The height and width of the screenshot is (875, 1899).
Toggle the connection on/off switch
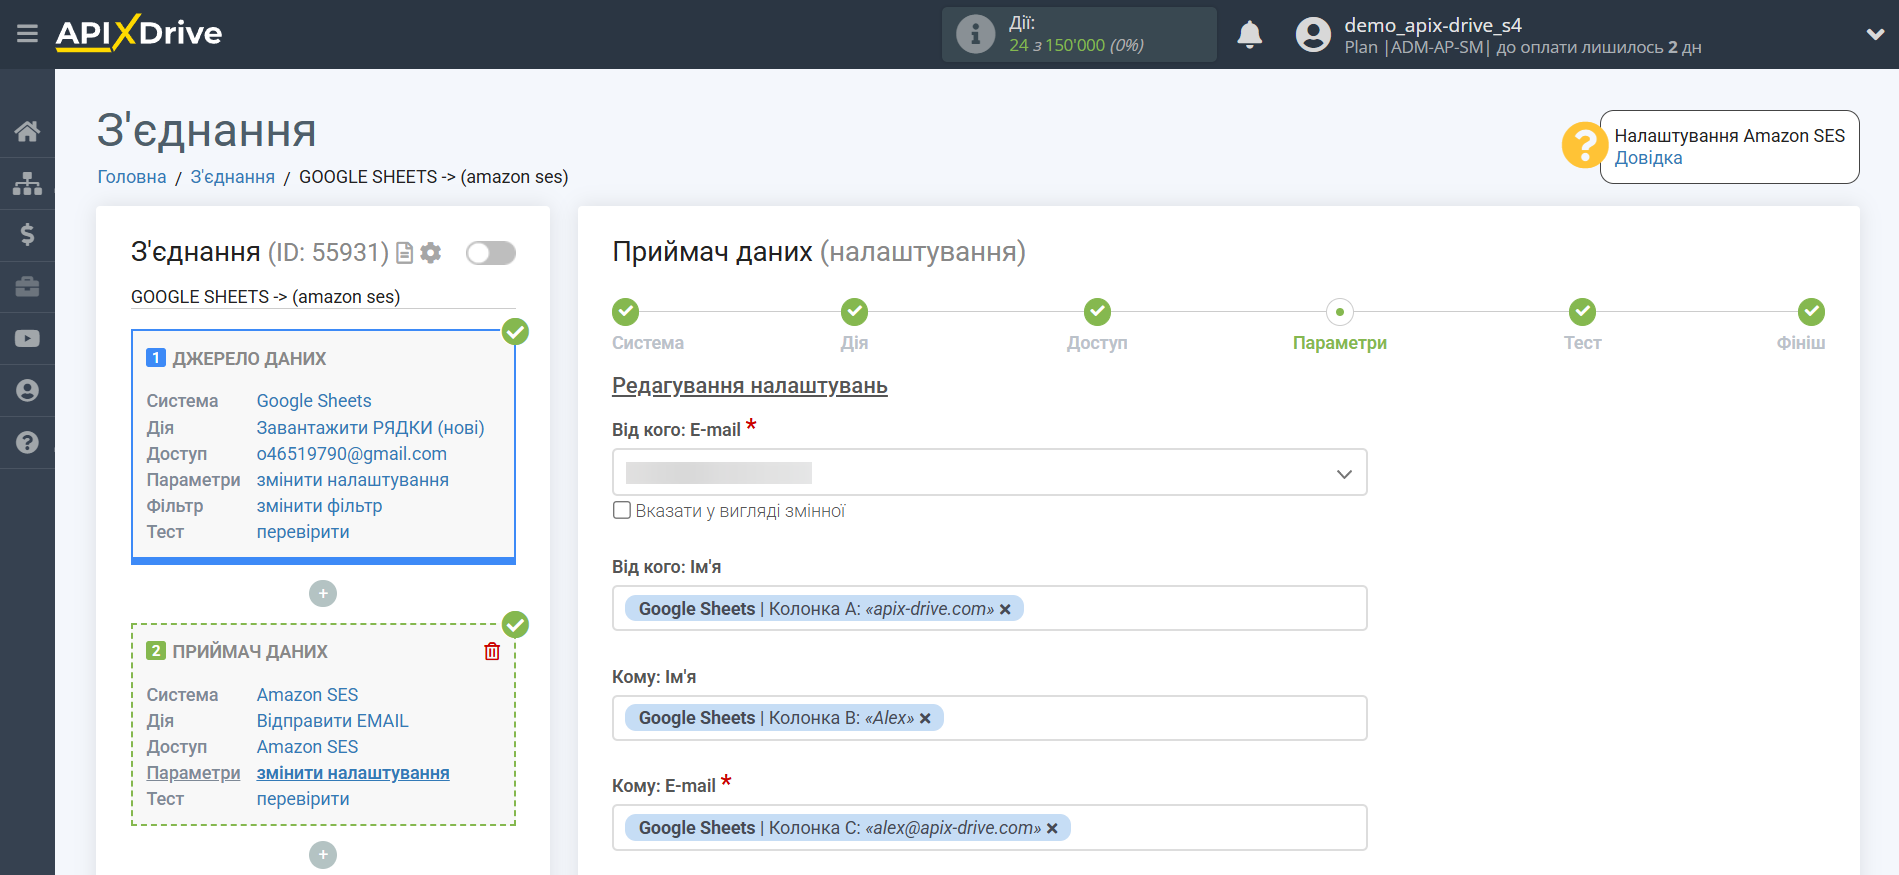pos(491,253)
